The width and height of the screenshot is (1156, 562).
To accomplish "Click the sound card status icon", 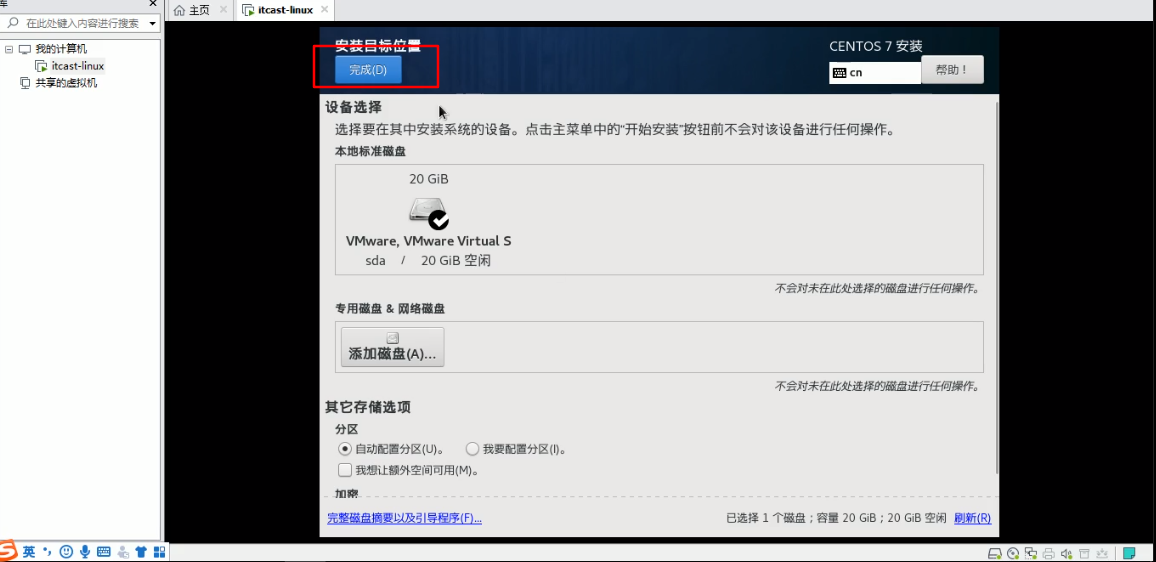I will 1066,553.
